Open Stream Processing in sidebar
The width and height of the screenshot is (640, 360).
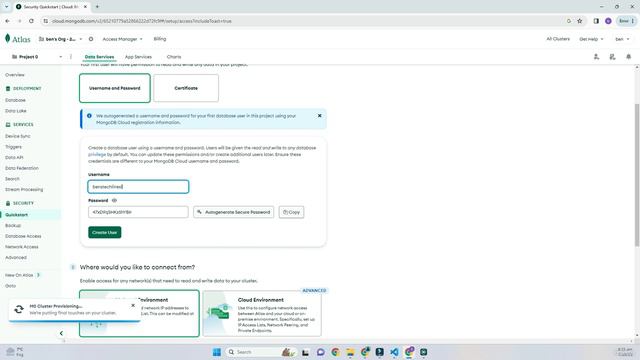tap(24, 189)
